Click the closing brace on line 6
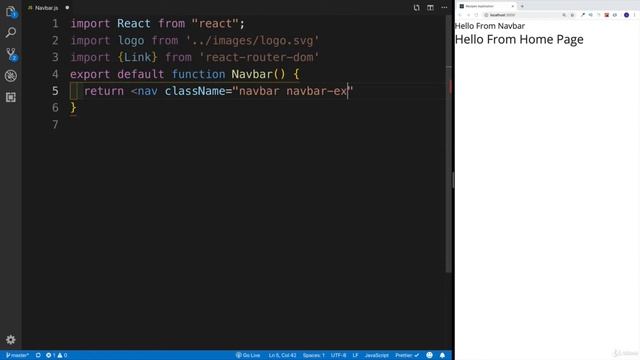Screen dimensions: 640x360 click(73, 108)
